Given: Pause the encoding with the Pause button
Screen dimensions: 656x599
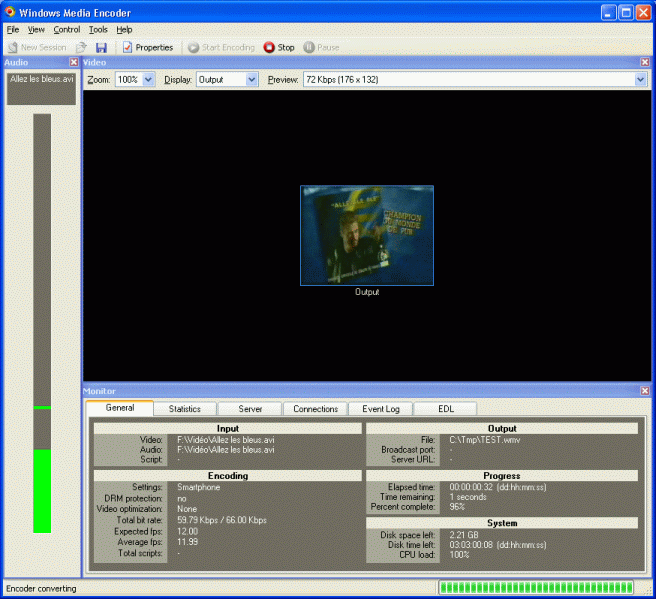Looking at the screenshot, I should [x=321, y=48].
